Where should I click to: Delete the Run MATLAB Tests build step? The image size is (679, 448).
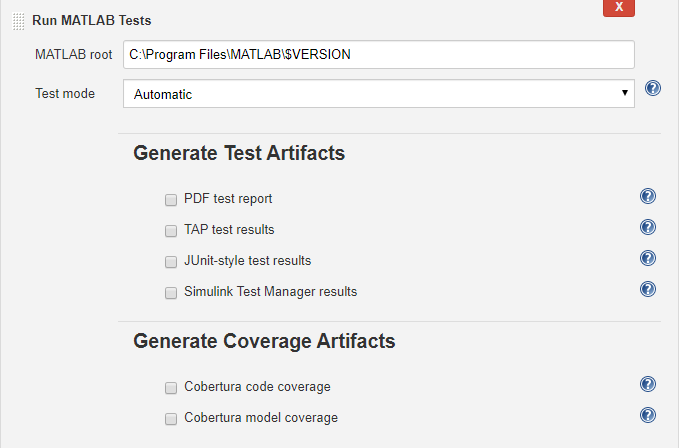point(619,7)
